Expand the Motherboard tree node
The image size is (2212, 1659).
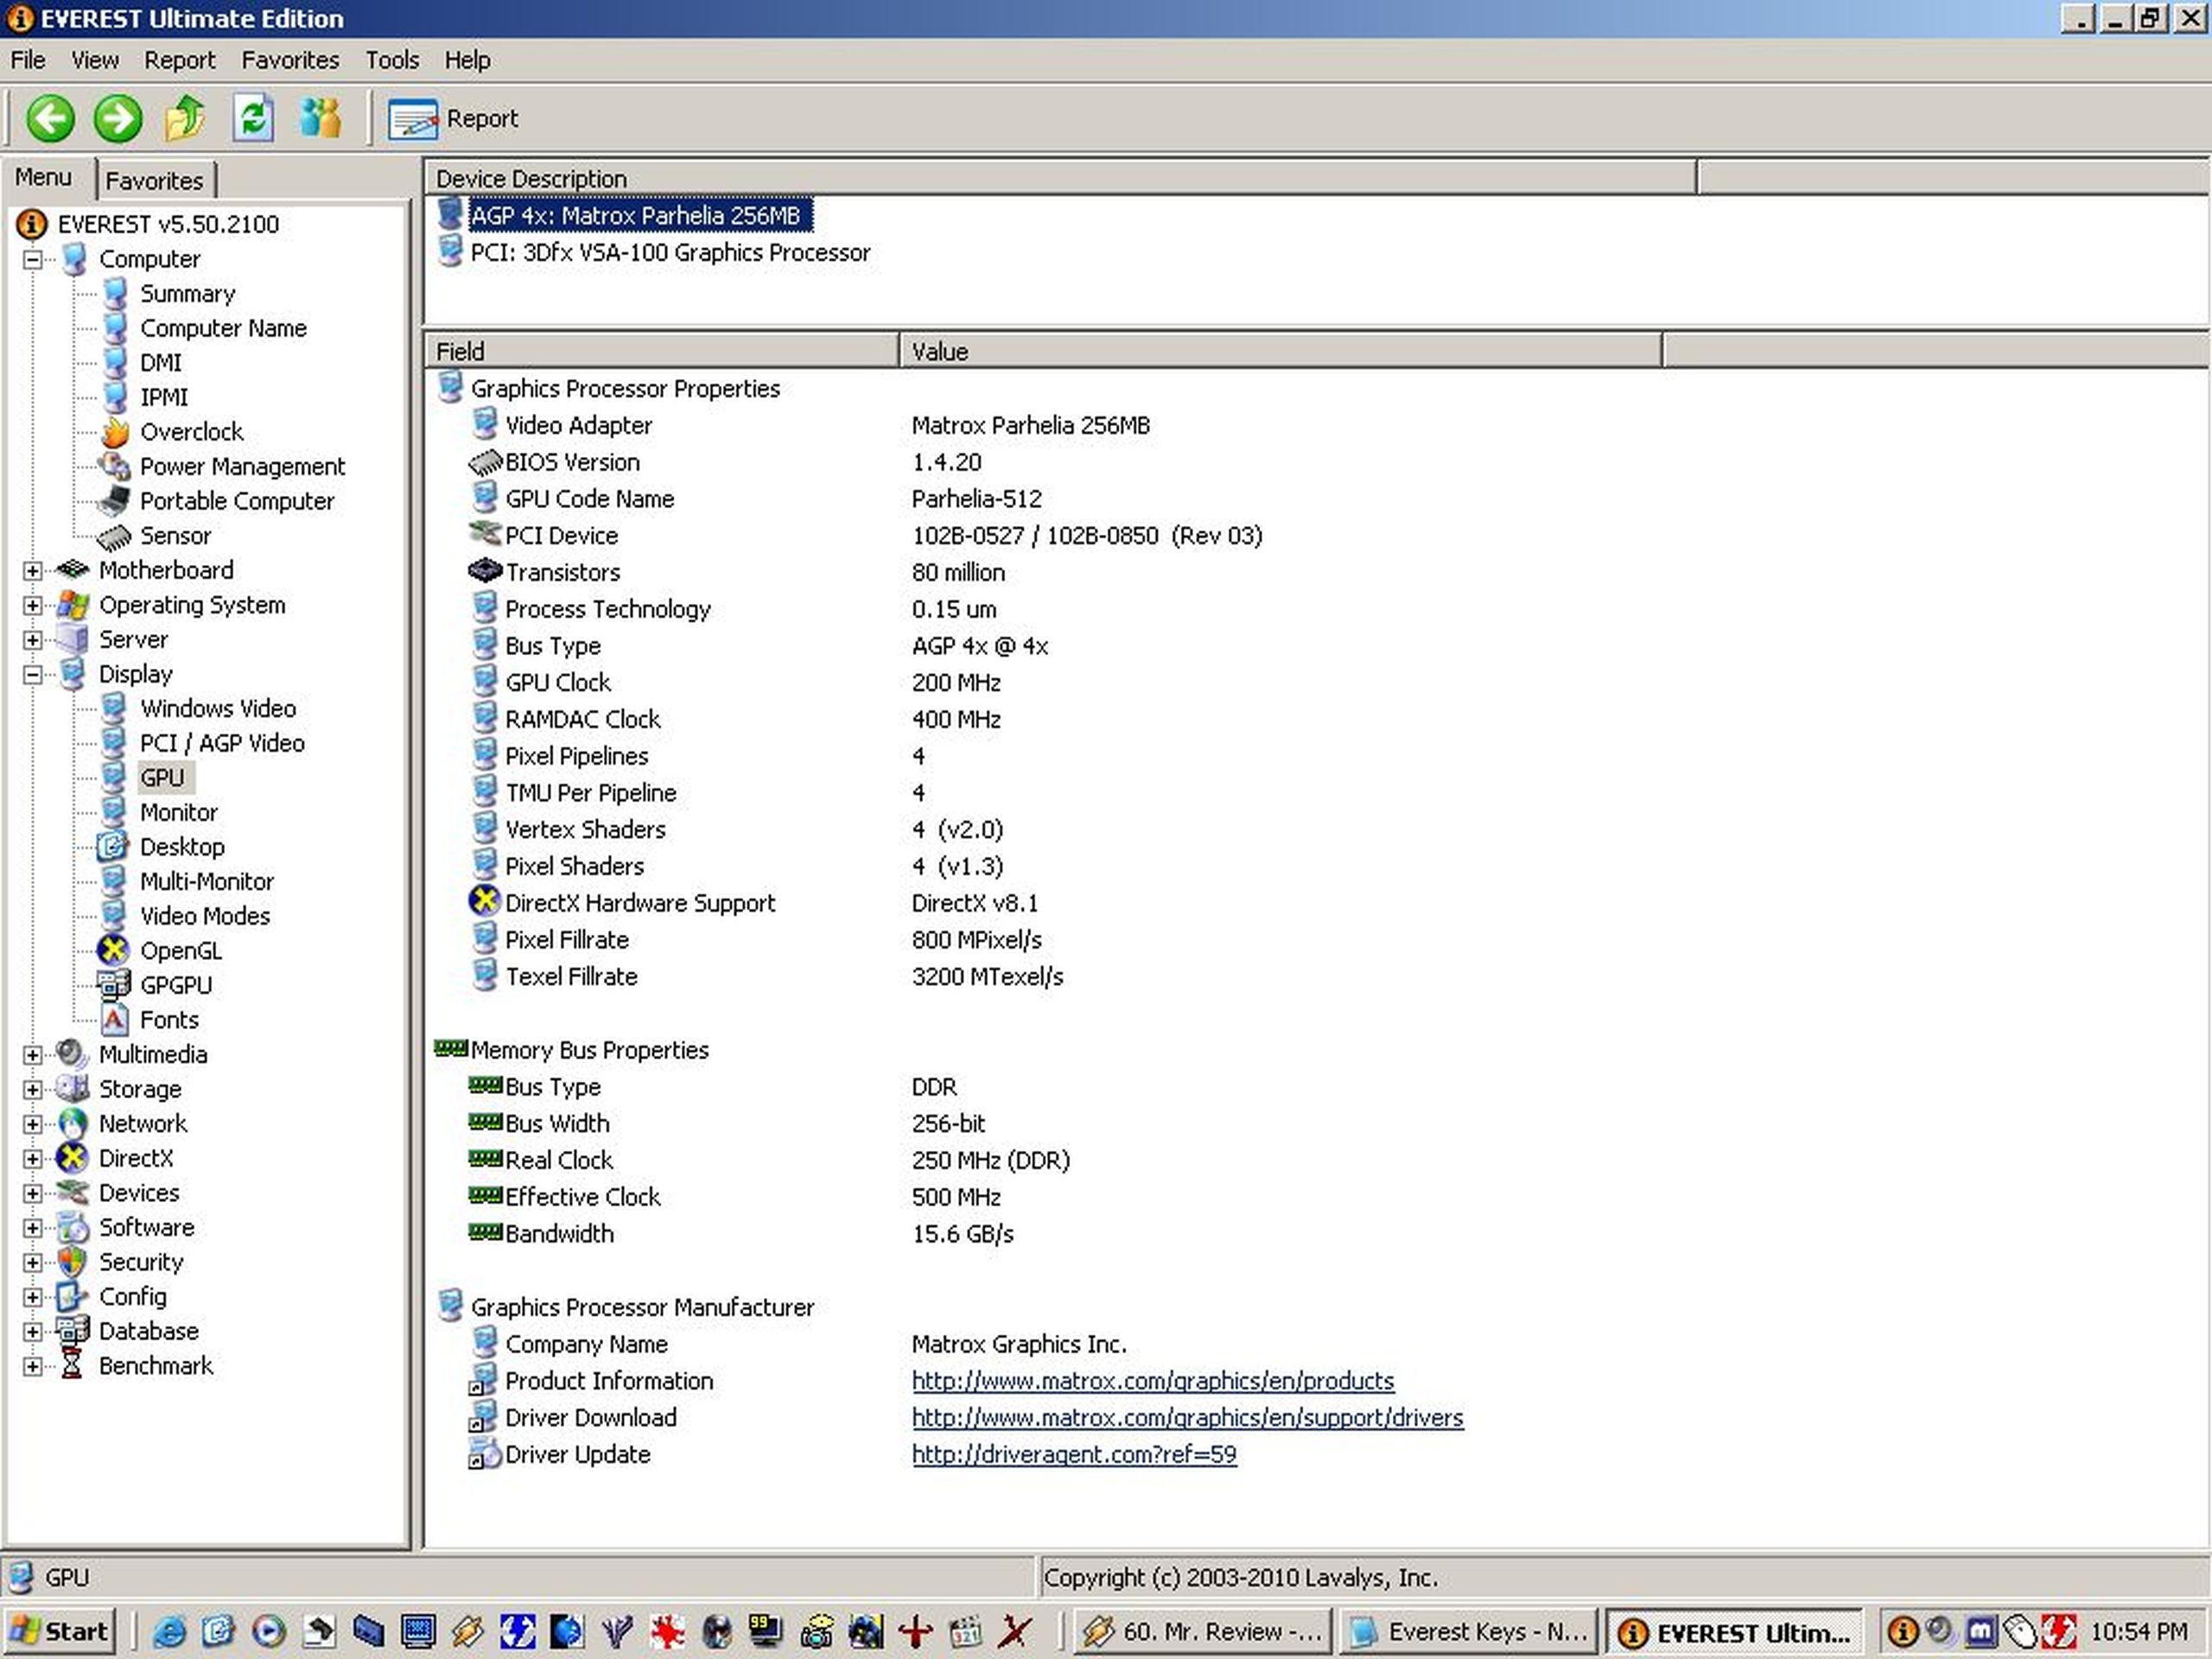coord(33,571)
